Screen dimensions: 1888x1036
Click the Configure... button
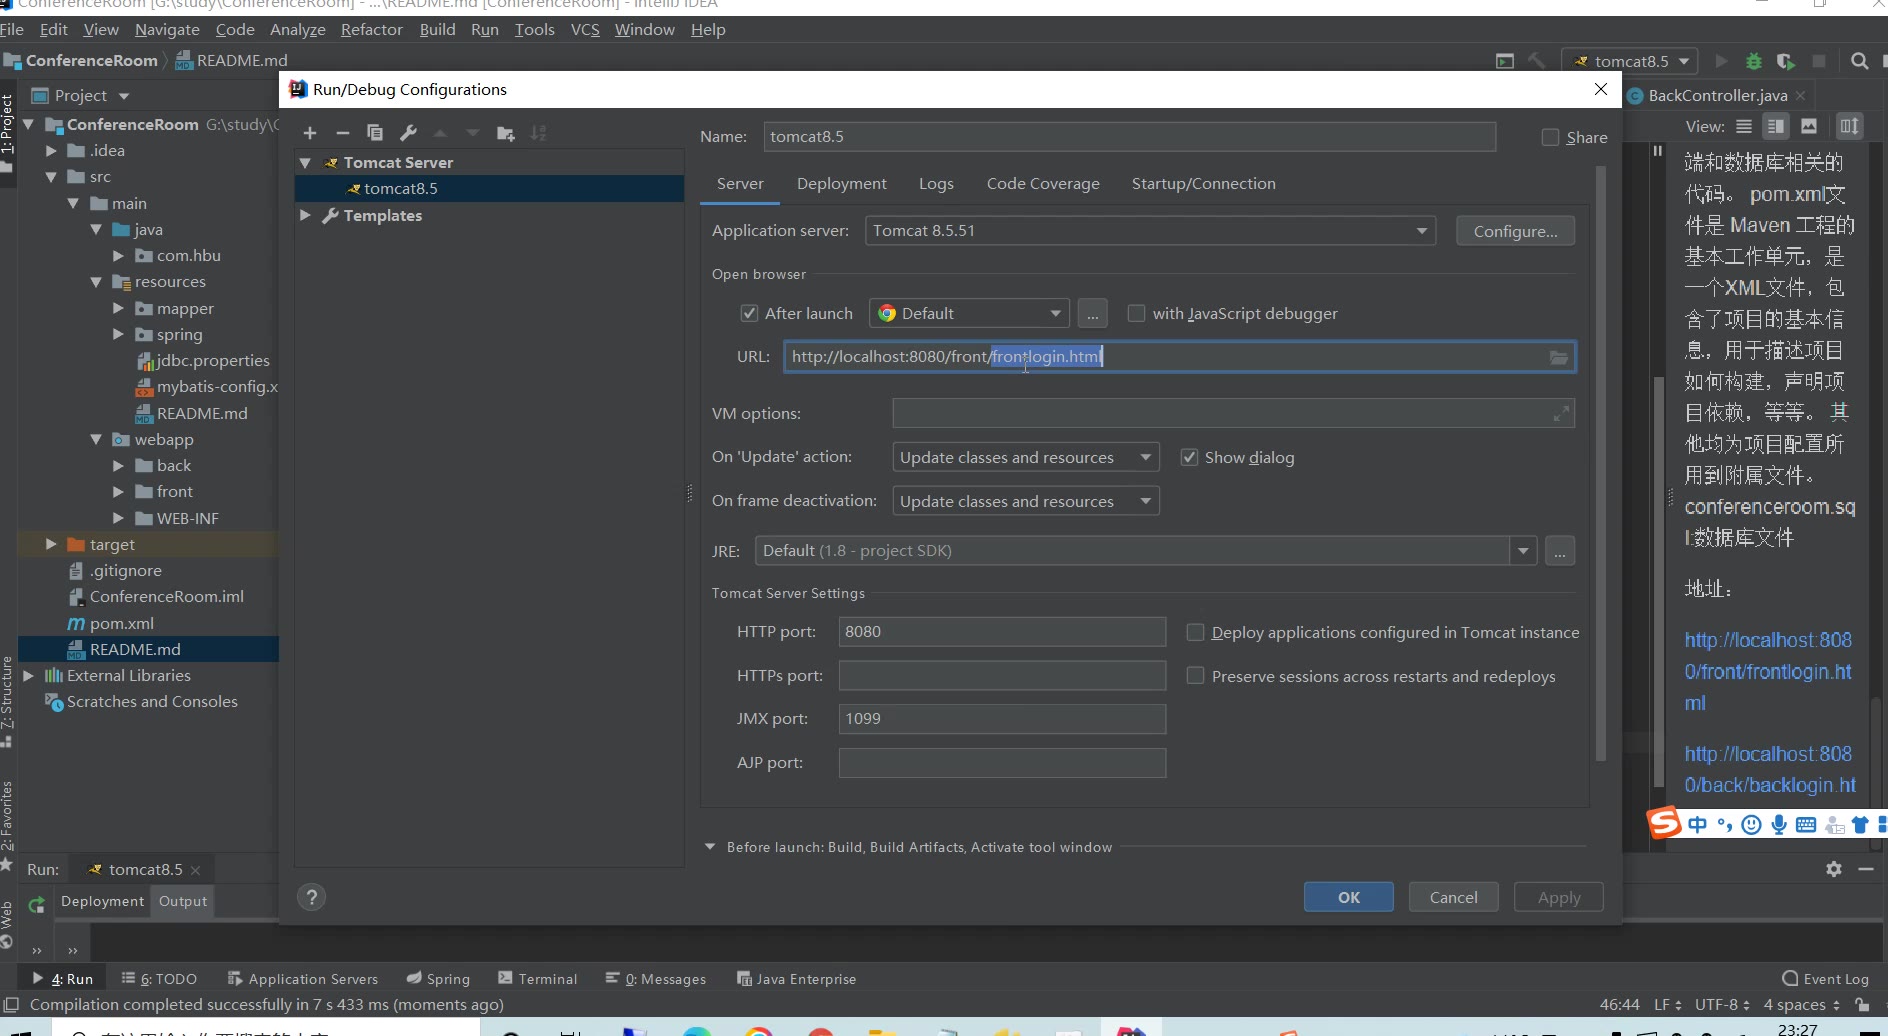click(1515, 231)
